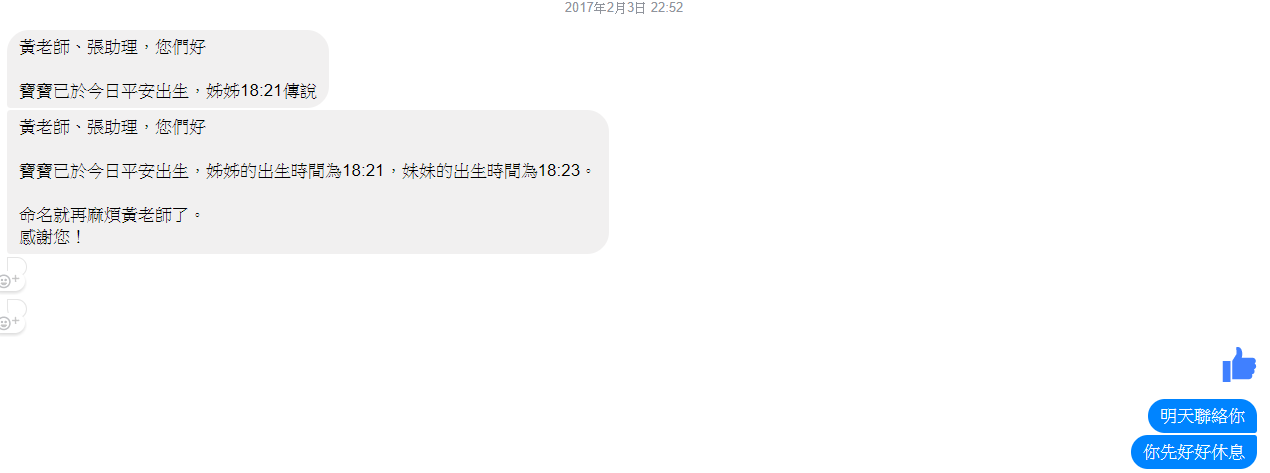Viewport: 1270px width, 473px height.
Task: Click the 2017年2月3日 22:52 timestamp
Action: [x=624, y=7]
